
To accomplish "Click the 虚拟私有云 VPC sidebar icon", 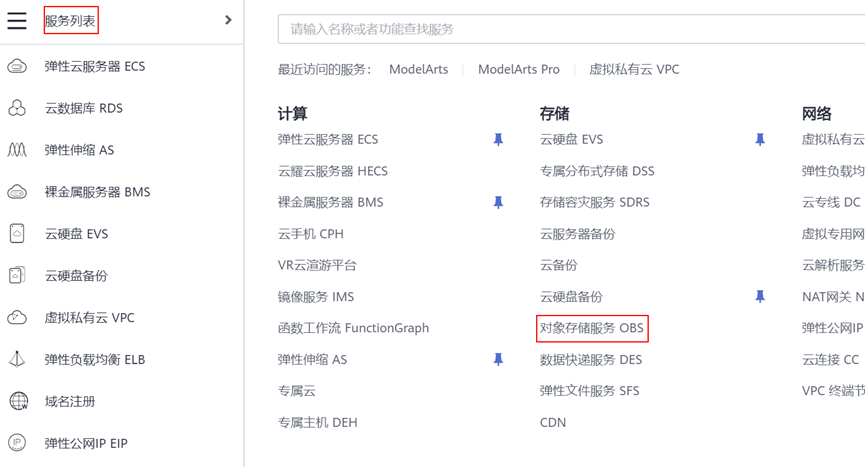I will coord(17,318).
